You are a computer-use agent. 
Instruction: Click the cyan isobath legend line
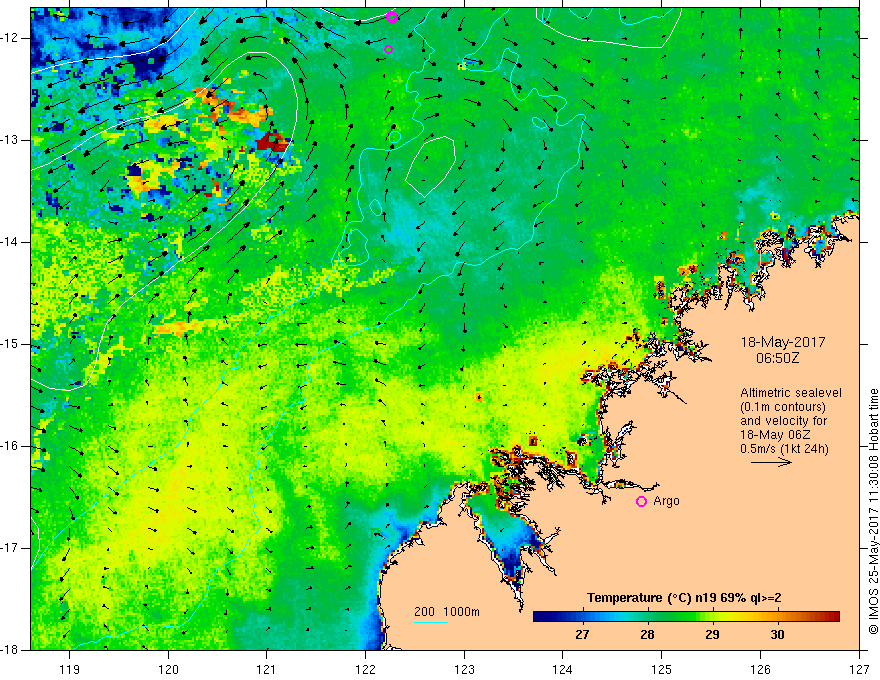tap(430, 622)
